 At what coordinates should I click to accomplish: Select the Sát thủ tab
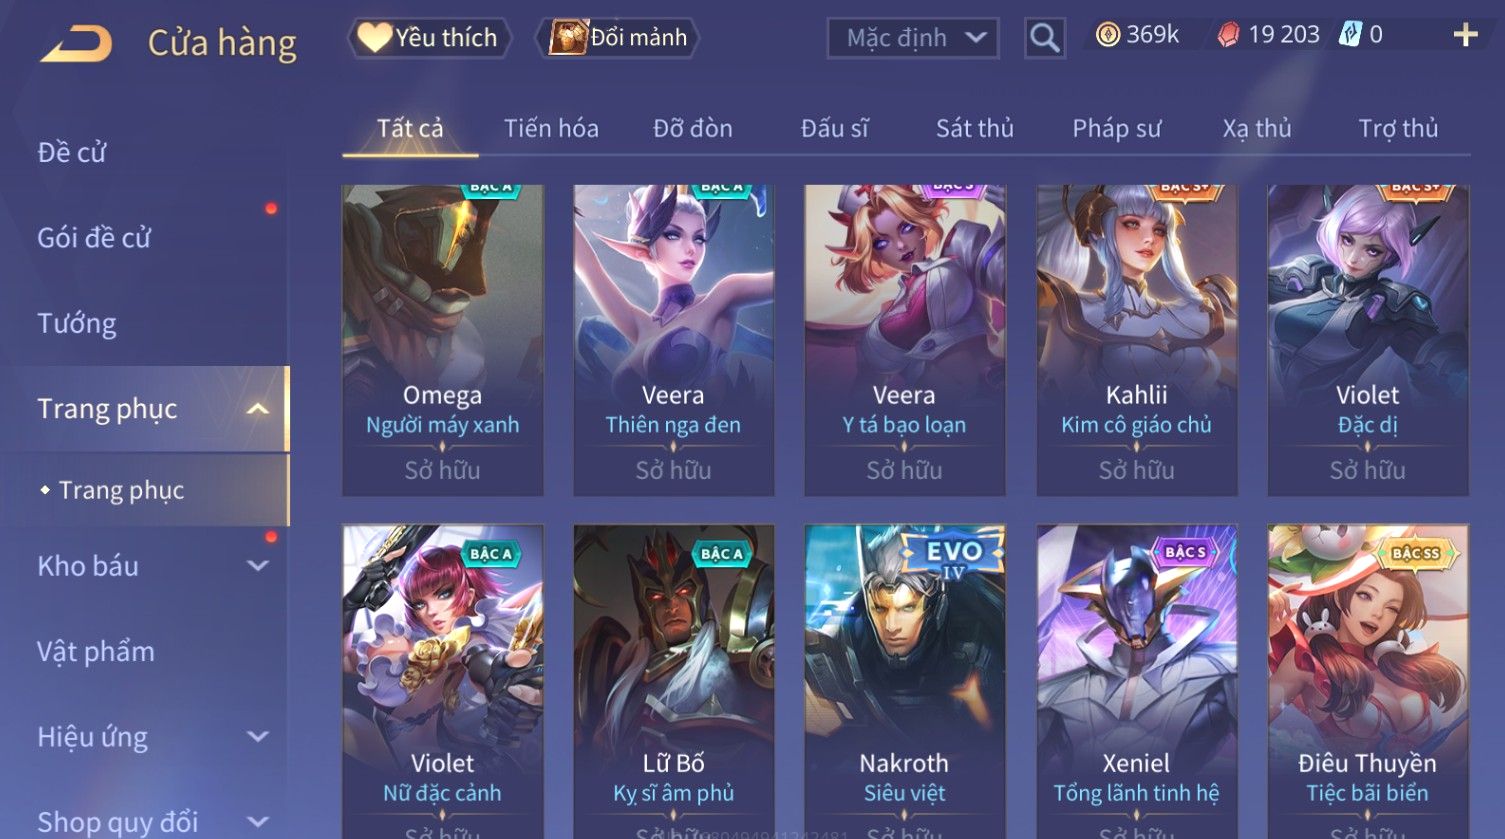pyautogui.click(x=975, y=129)
